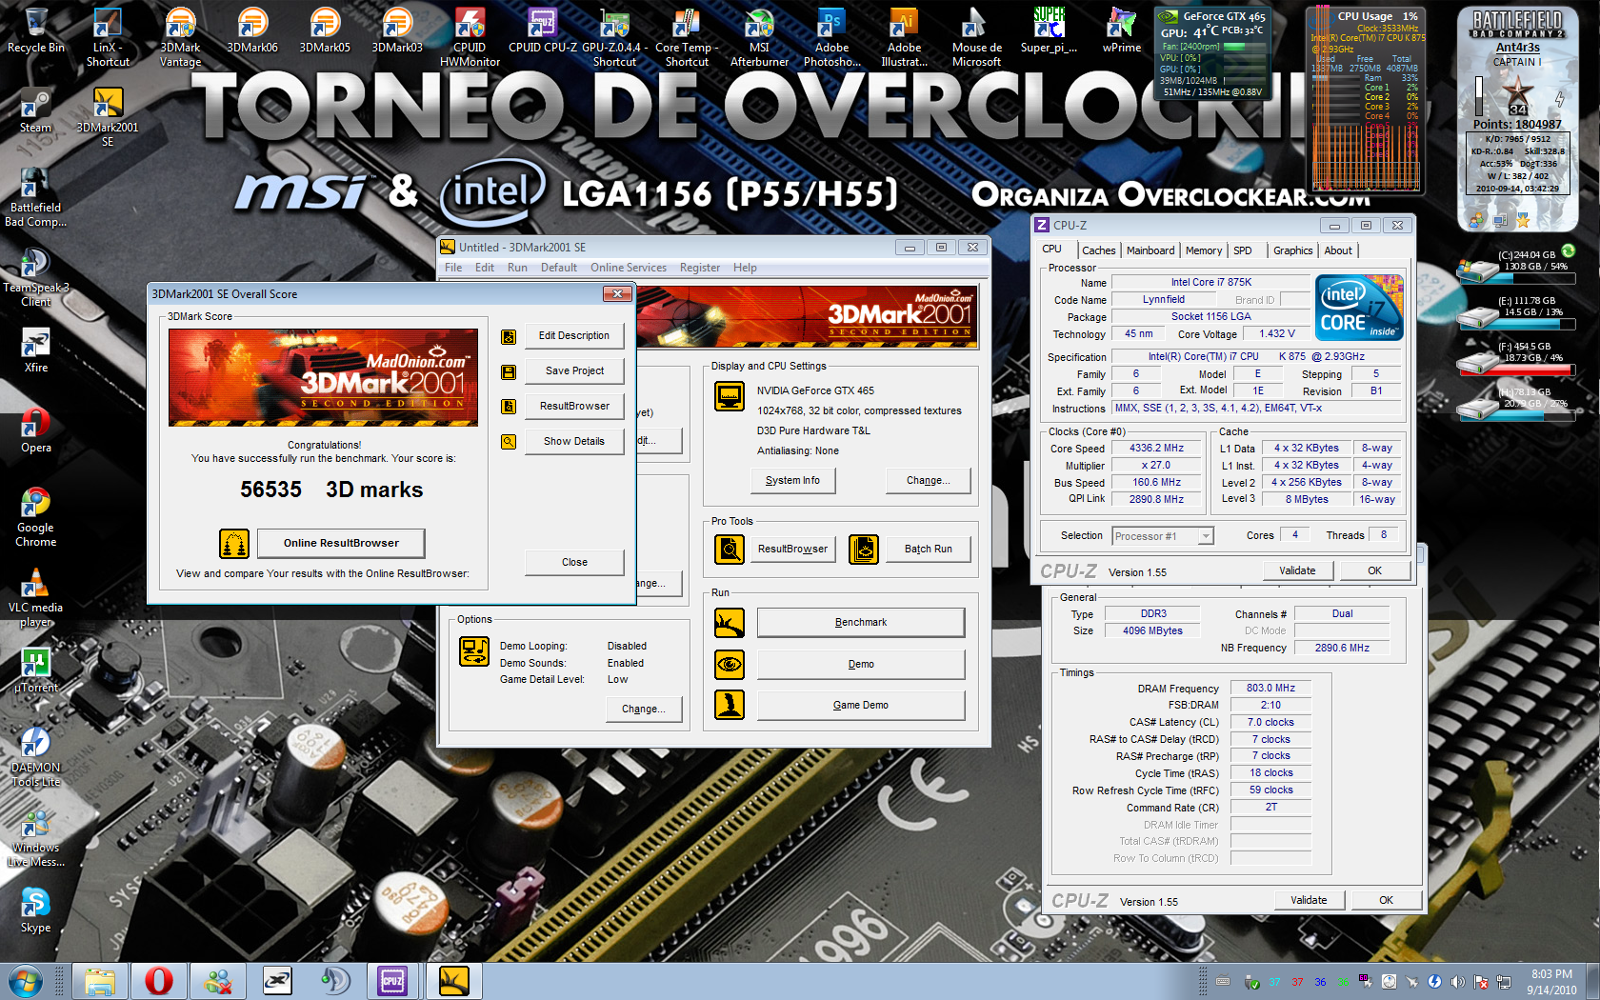Click the Save Project button

(574, 371)
